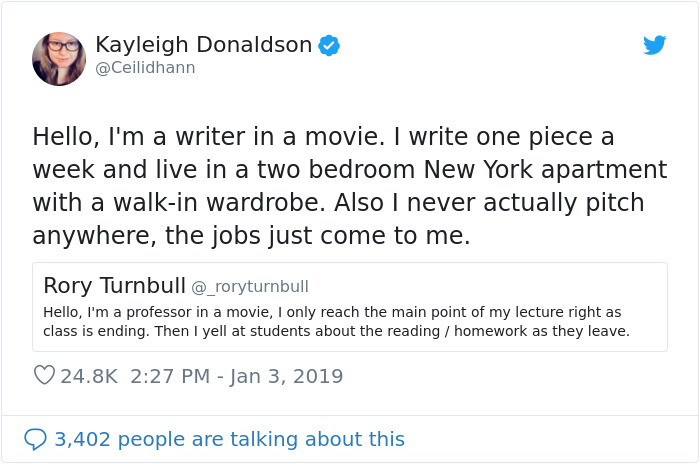The width and height of the screenshot is (700, 464).
Task: Click the main tweet text about writer
Action: point(350,186)
